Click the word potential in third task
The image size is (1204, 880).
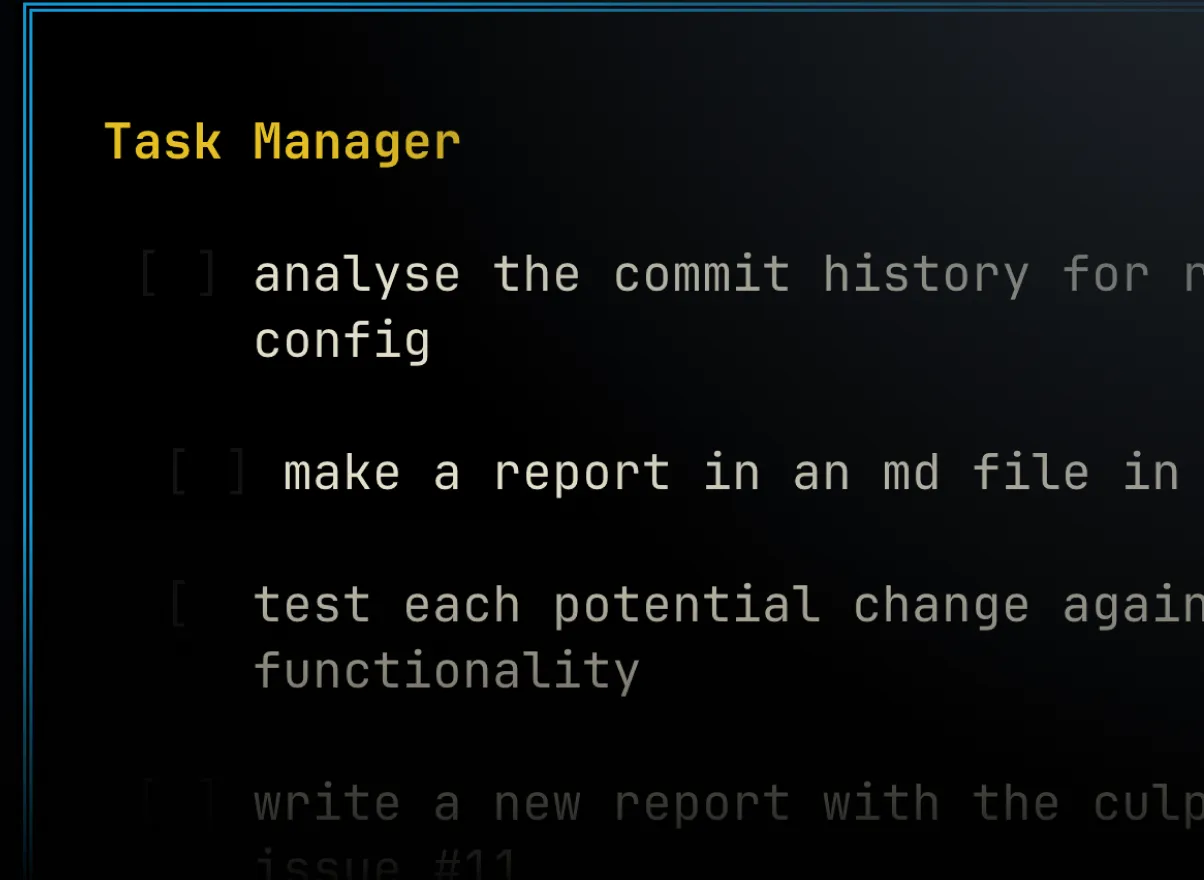click(686, 605)
